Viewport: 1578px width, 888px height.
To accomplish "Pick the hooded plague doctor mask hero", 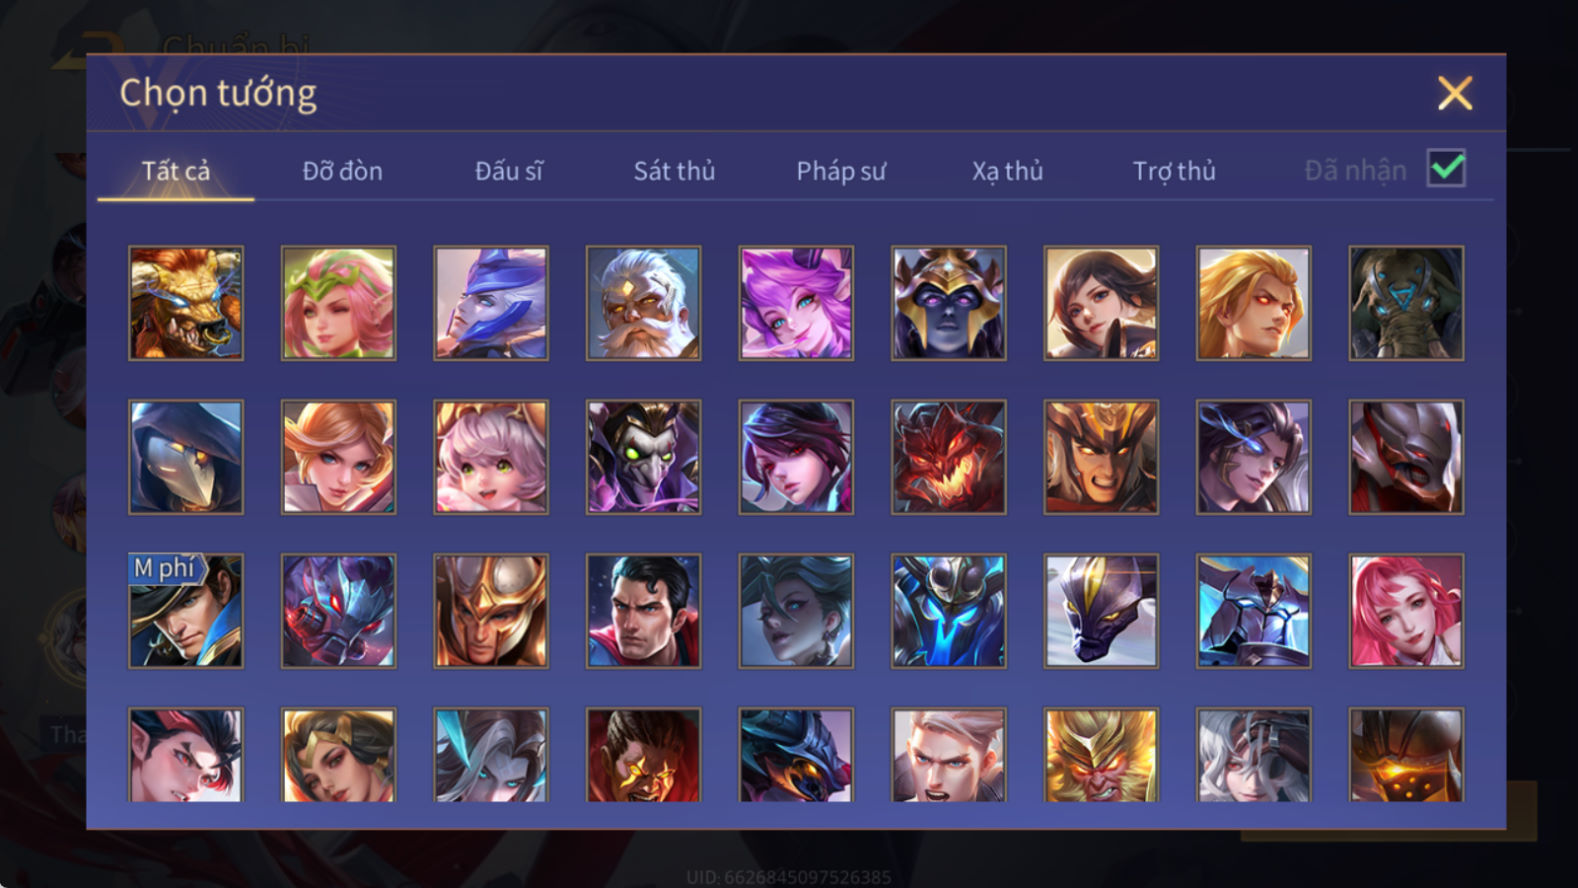I will pyautogui.click(x=186, y=457).
